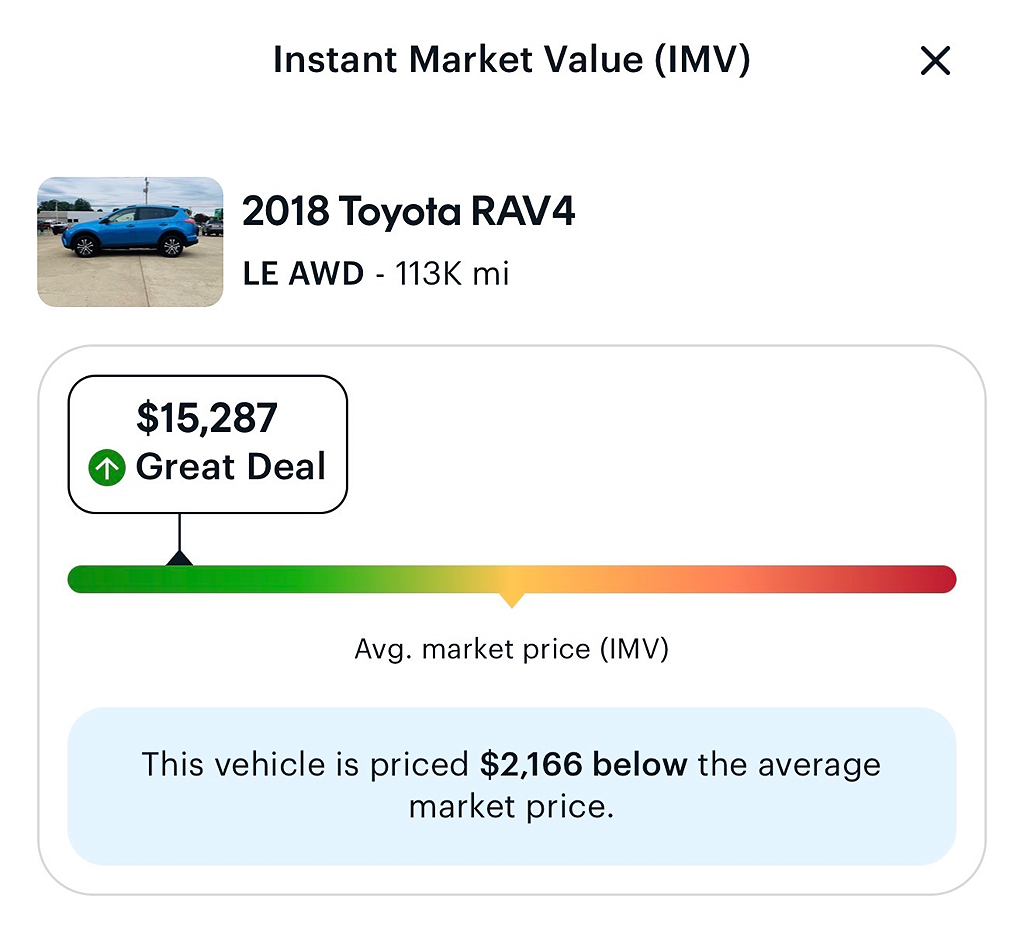Click the yellow average market price pointer
The height and width of the screenshot is (933, 1024).
coord(512,601)
